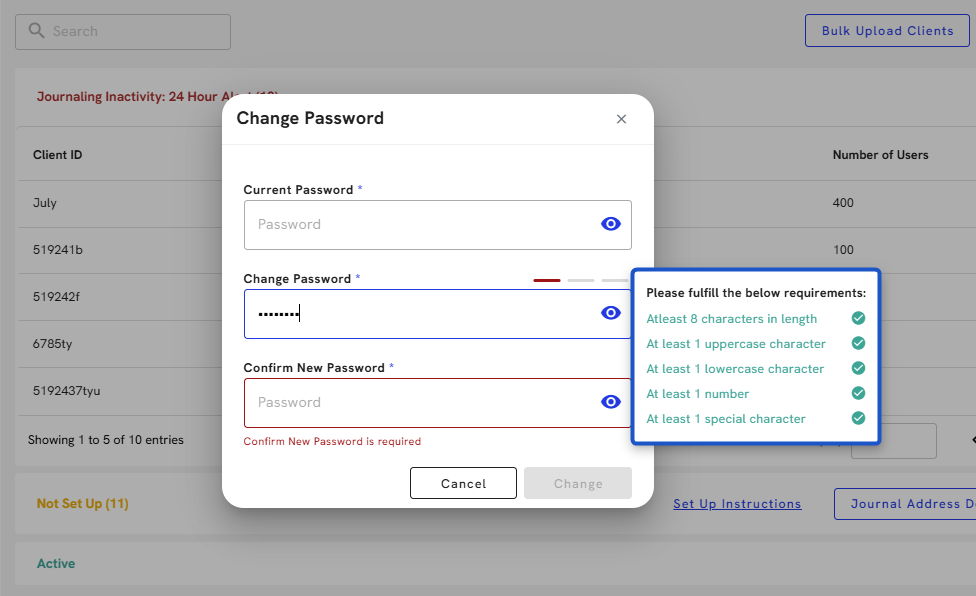The height and width of the screenshot is (596, 976).
Task: Click the search magnifier icon
Action: [37, 31]
